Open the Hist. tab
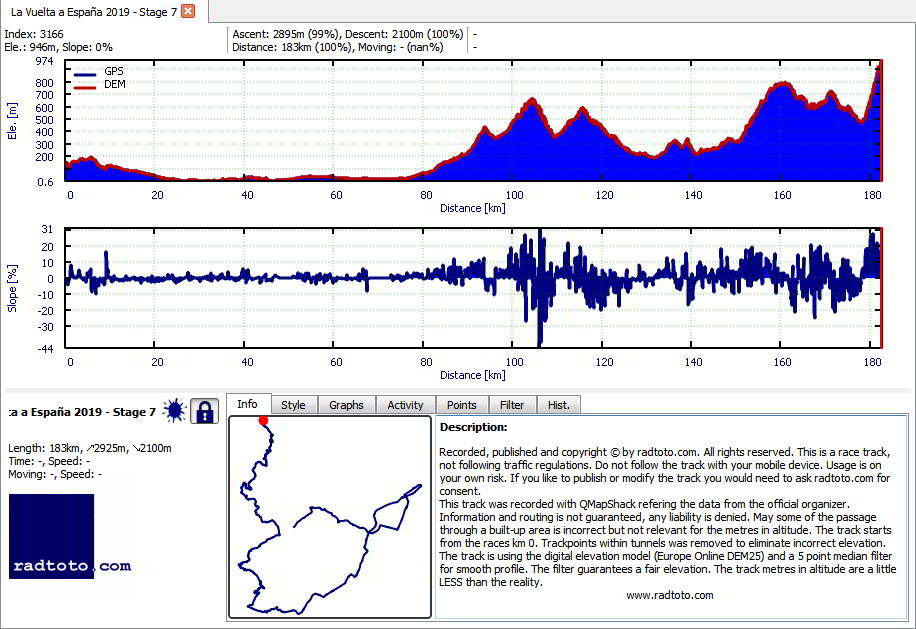 pyautogui.click(x=559, y=405)
